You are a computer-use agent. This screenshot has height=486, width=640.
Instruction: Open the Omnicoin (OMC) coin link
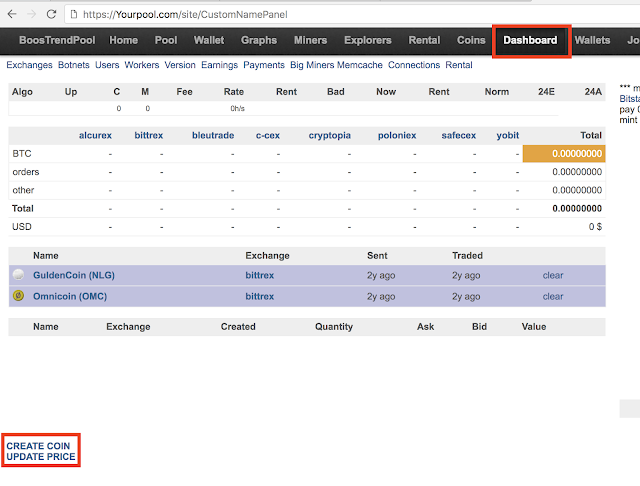click(70, 296)
